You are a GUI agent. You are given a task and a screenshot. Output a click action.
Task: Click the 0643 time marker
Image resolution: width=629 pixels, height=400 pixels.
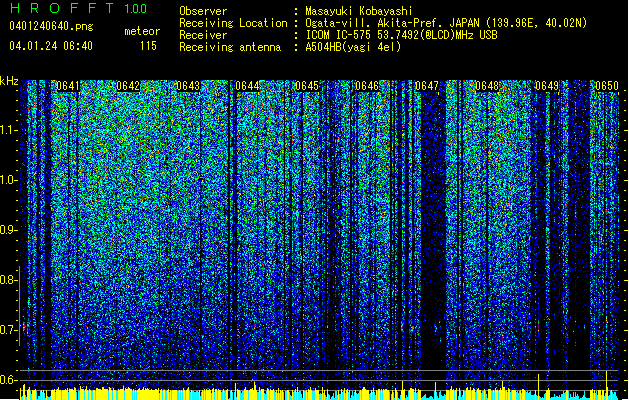pyautogui.click(x=187, y=86)
